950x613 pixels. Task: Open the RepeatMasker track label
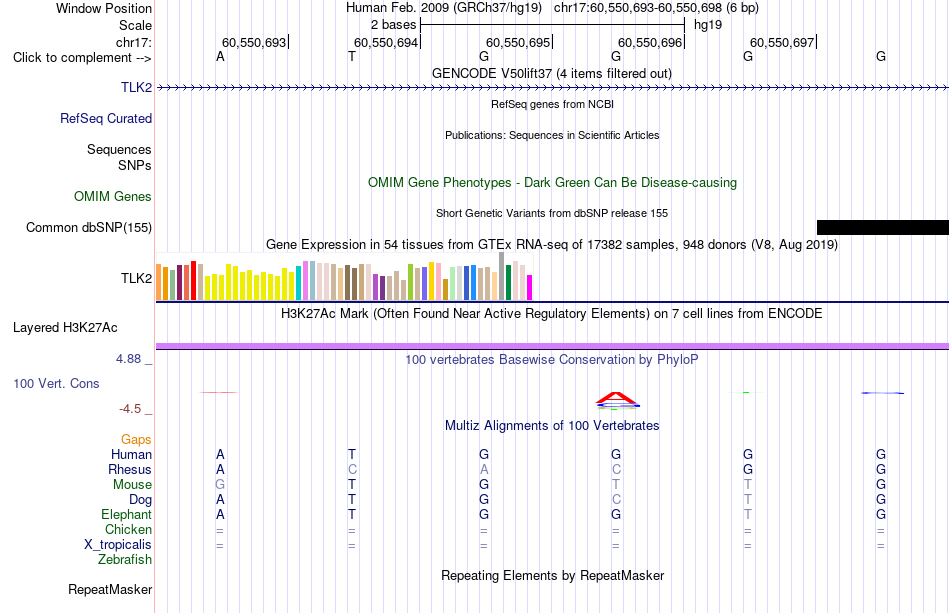pos(110,589)
